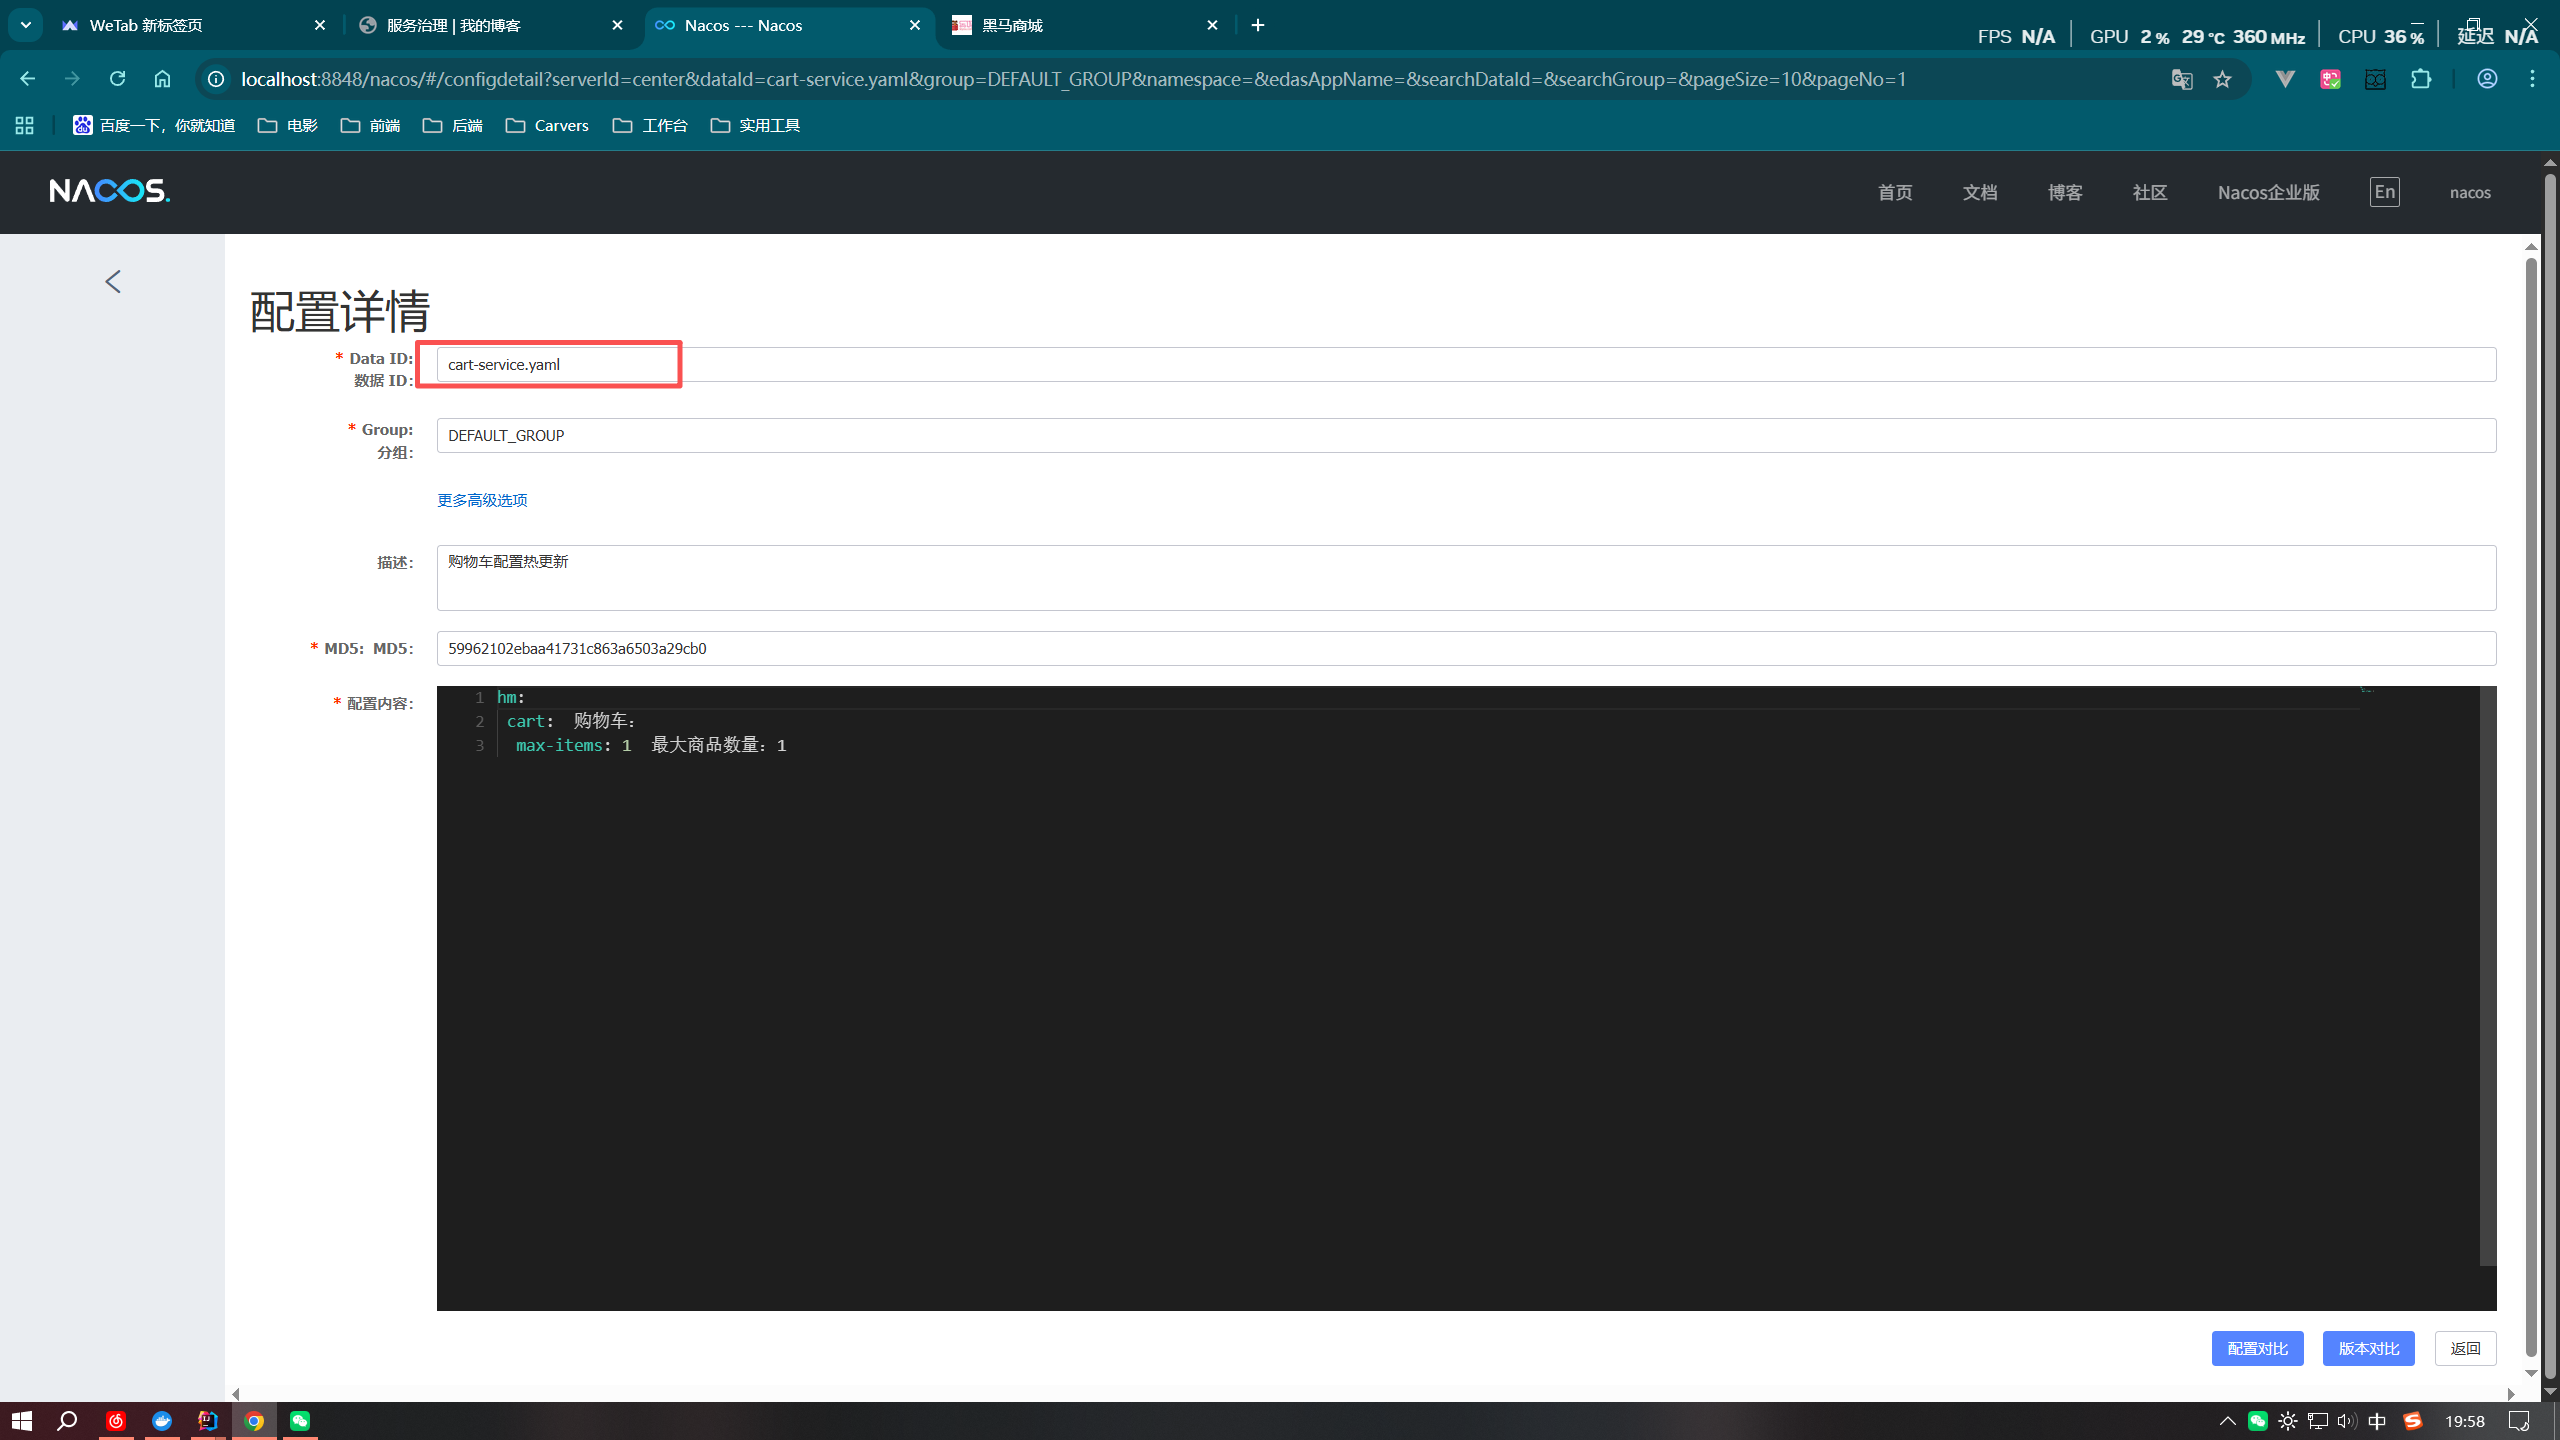Click the 配置对比 button
Image resolution: width=2560 pixels, height=1440 pixels.
[x=2257, y=1348]
